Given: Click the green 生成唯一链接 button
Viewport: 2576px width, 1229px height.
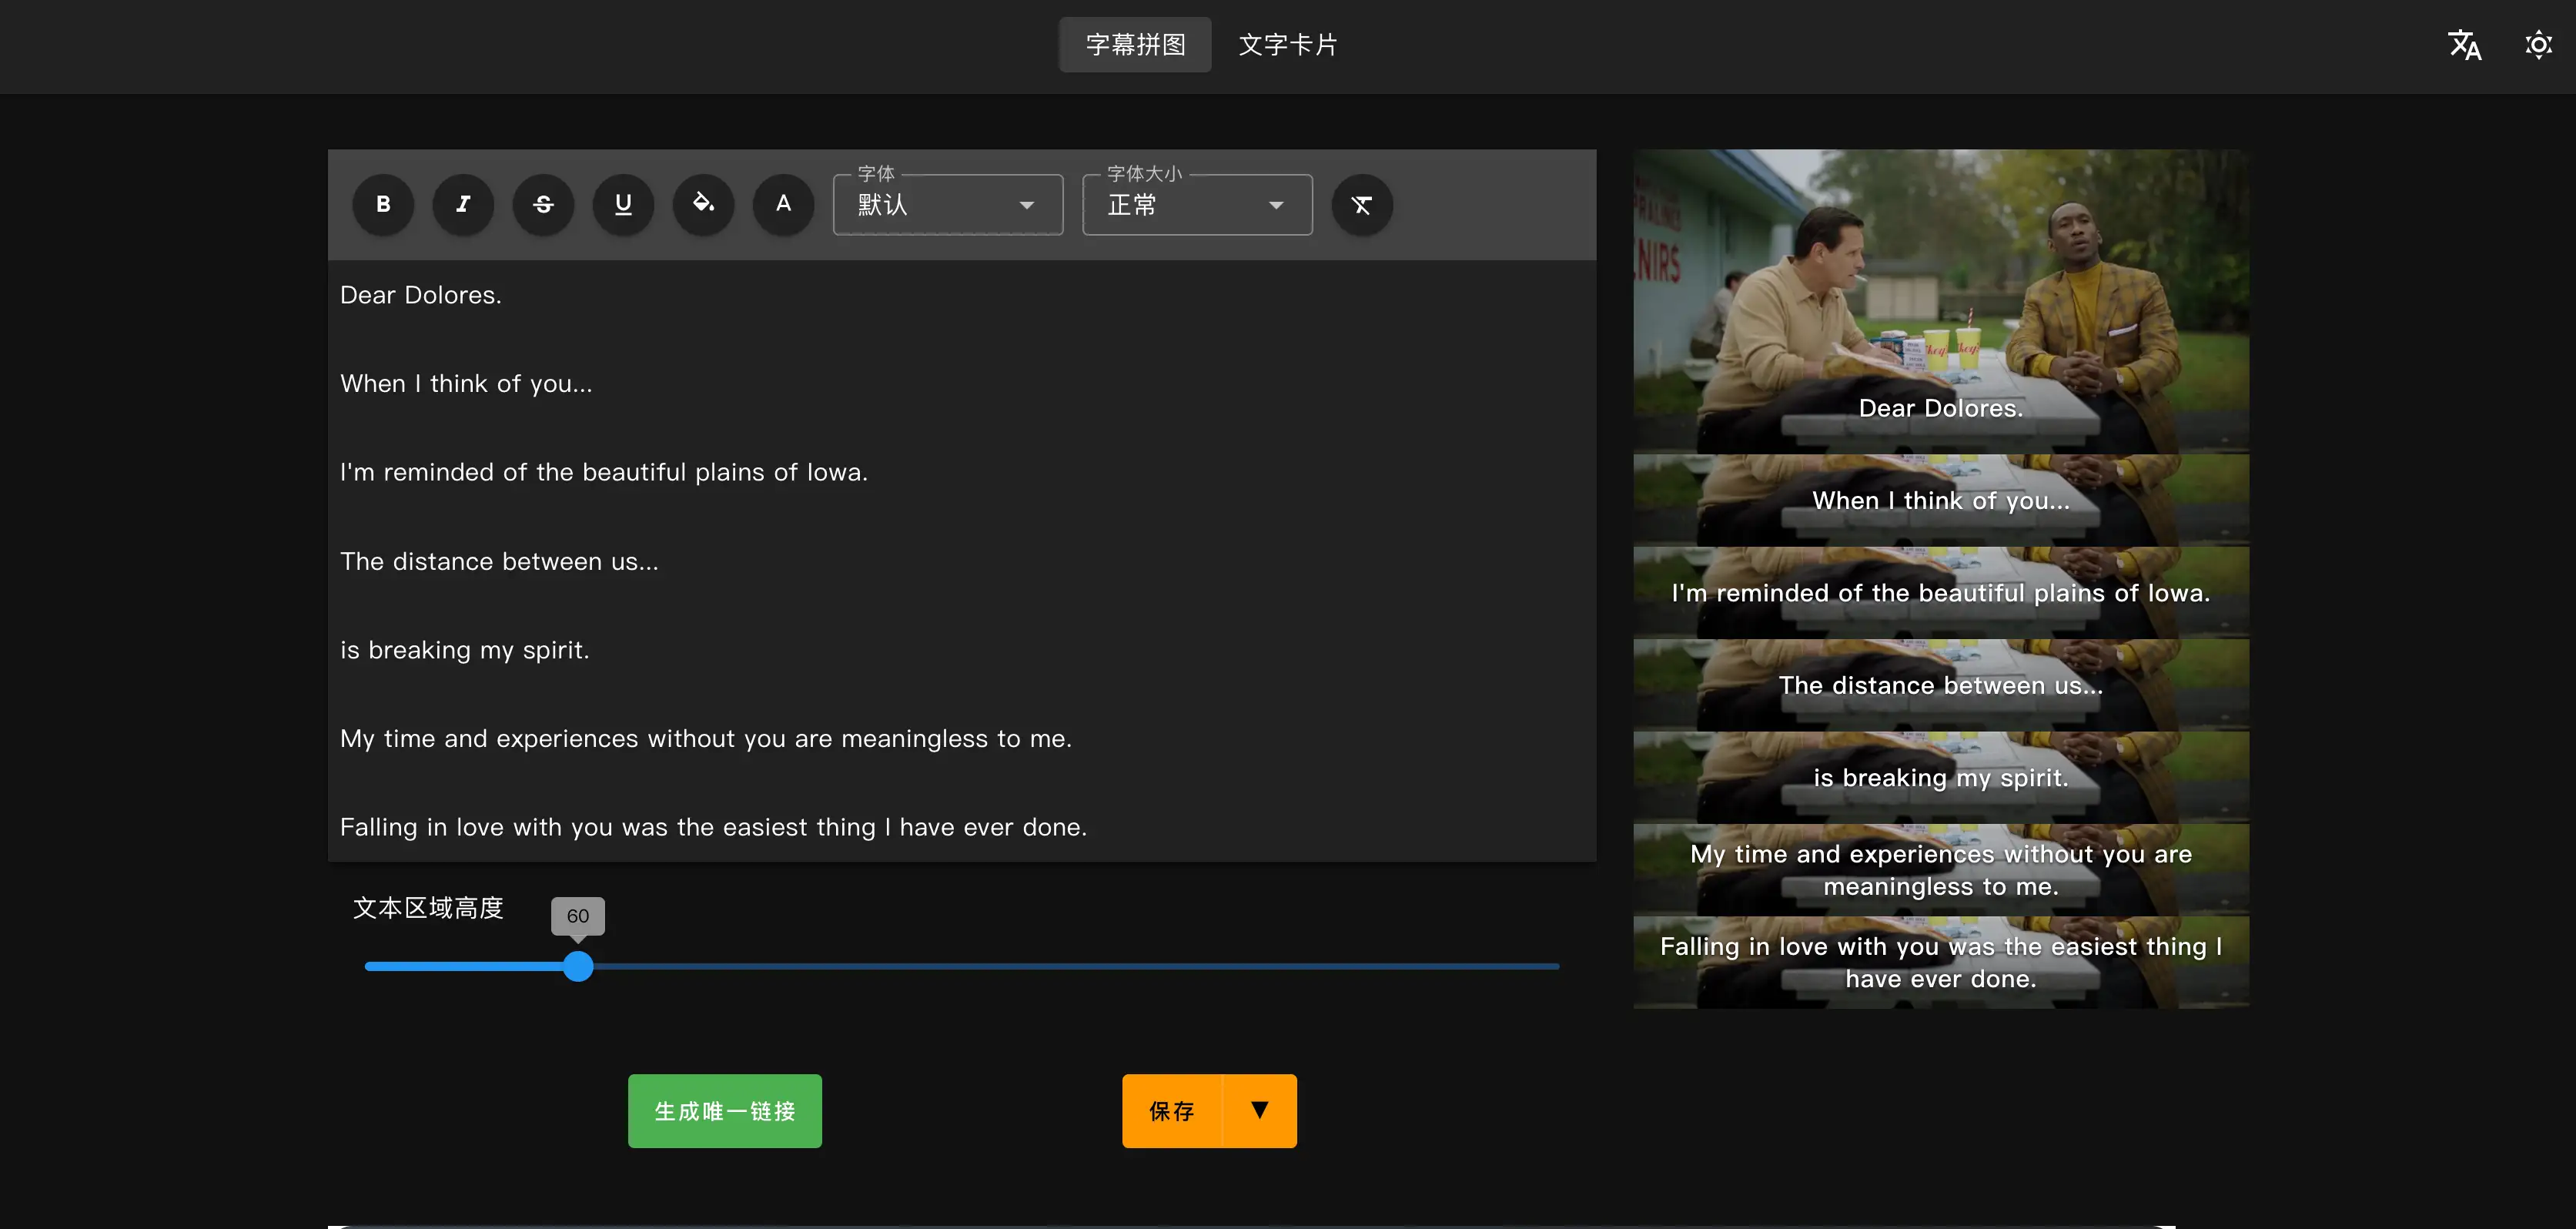Looking at the screenshot, I should click(x=724, y=1110).
